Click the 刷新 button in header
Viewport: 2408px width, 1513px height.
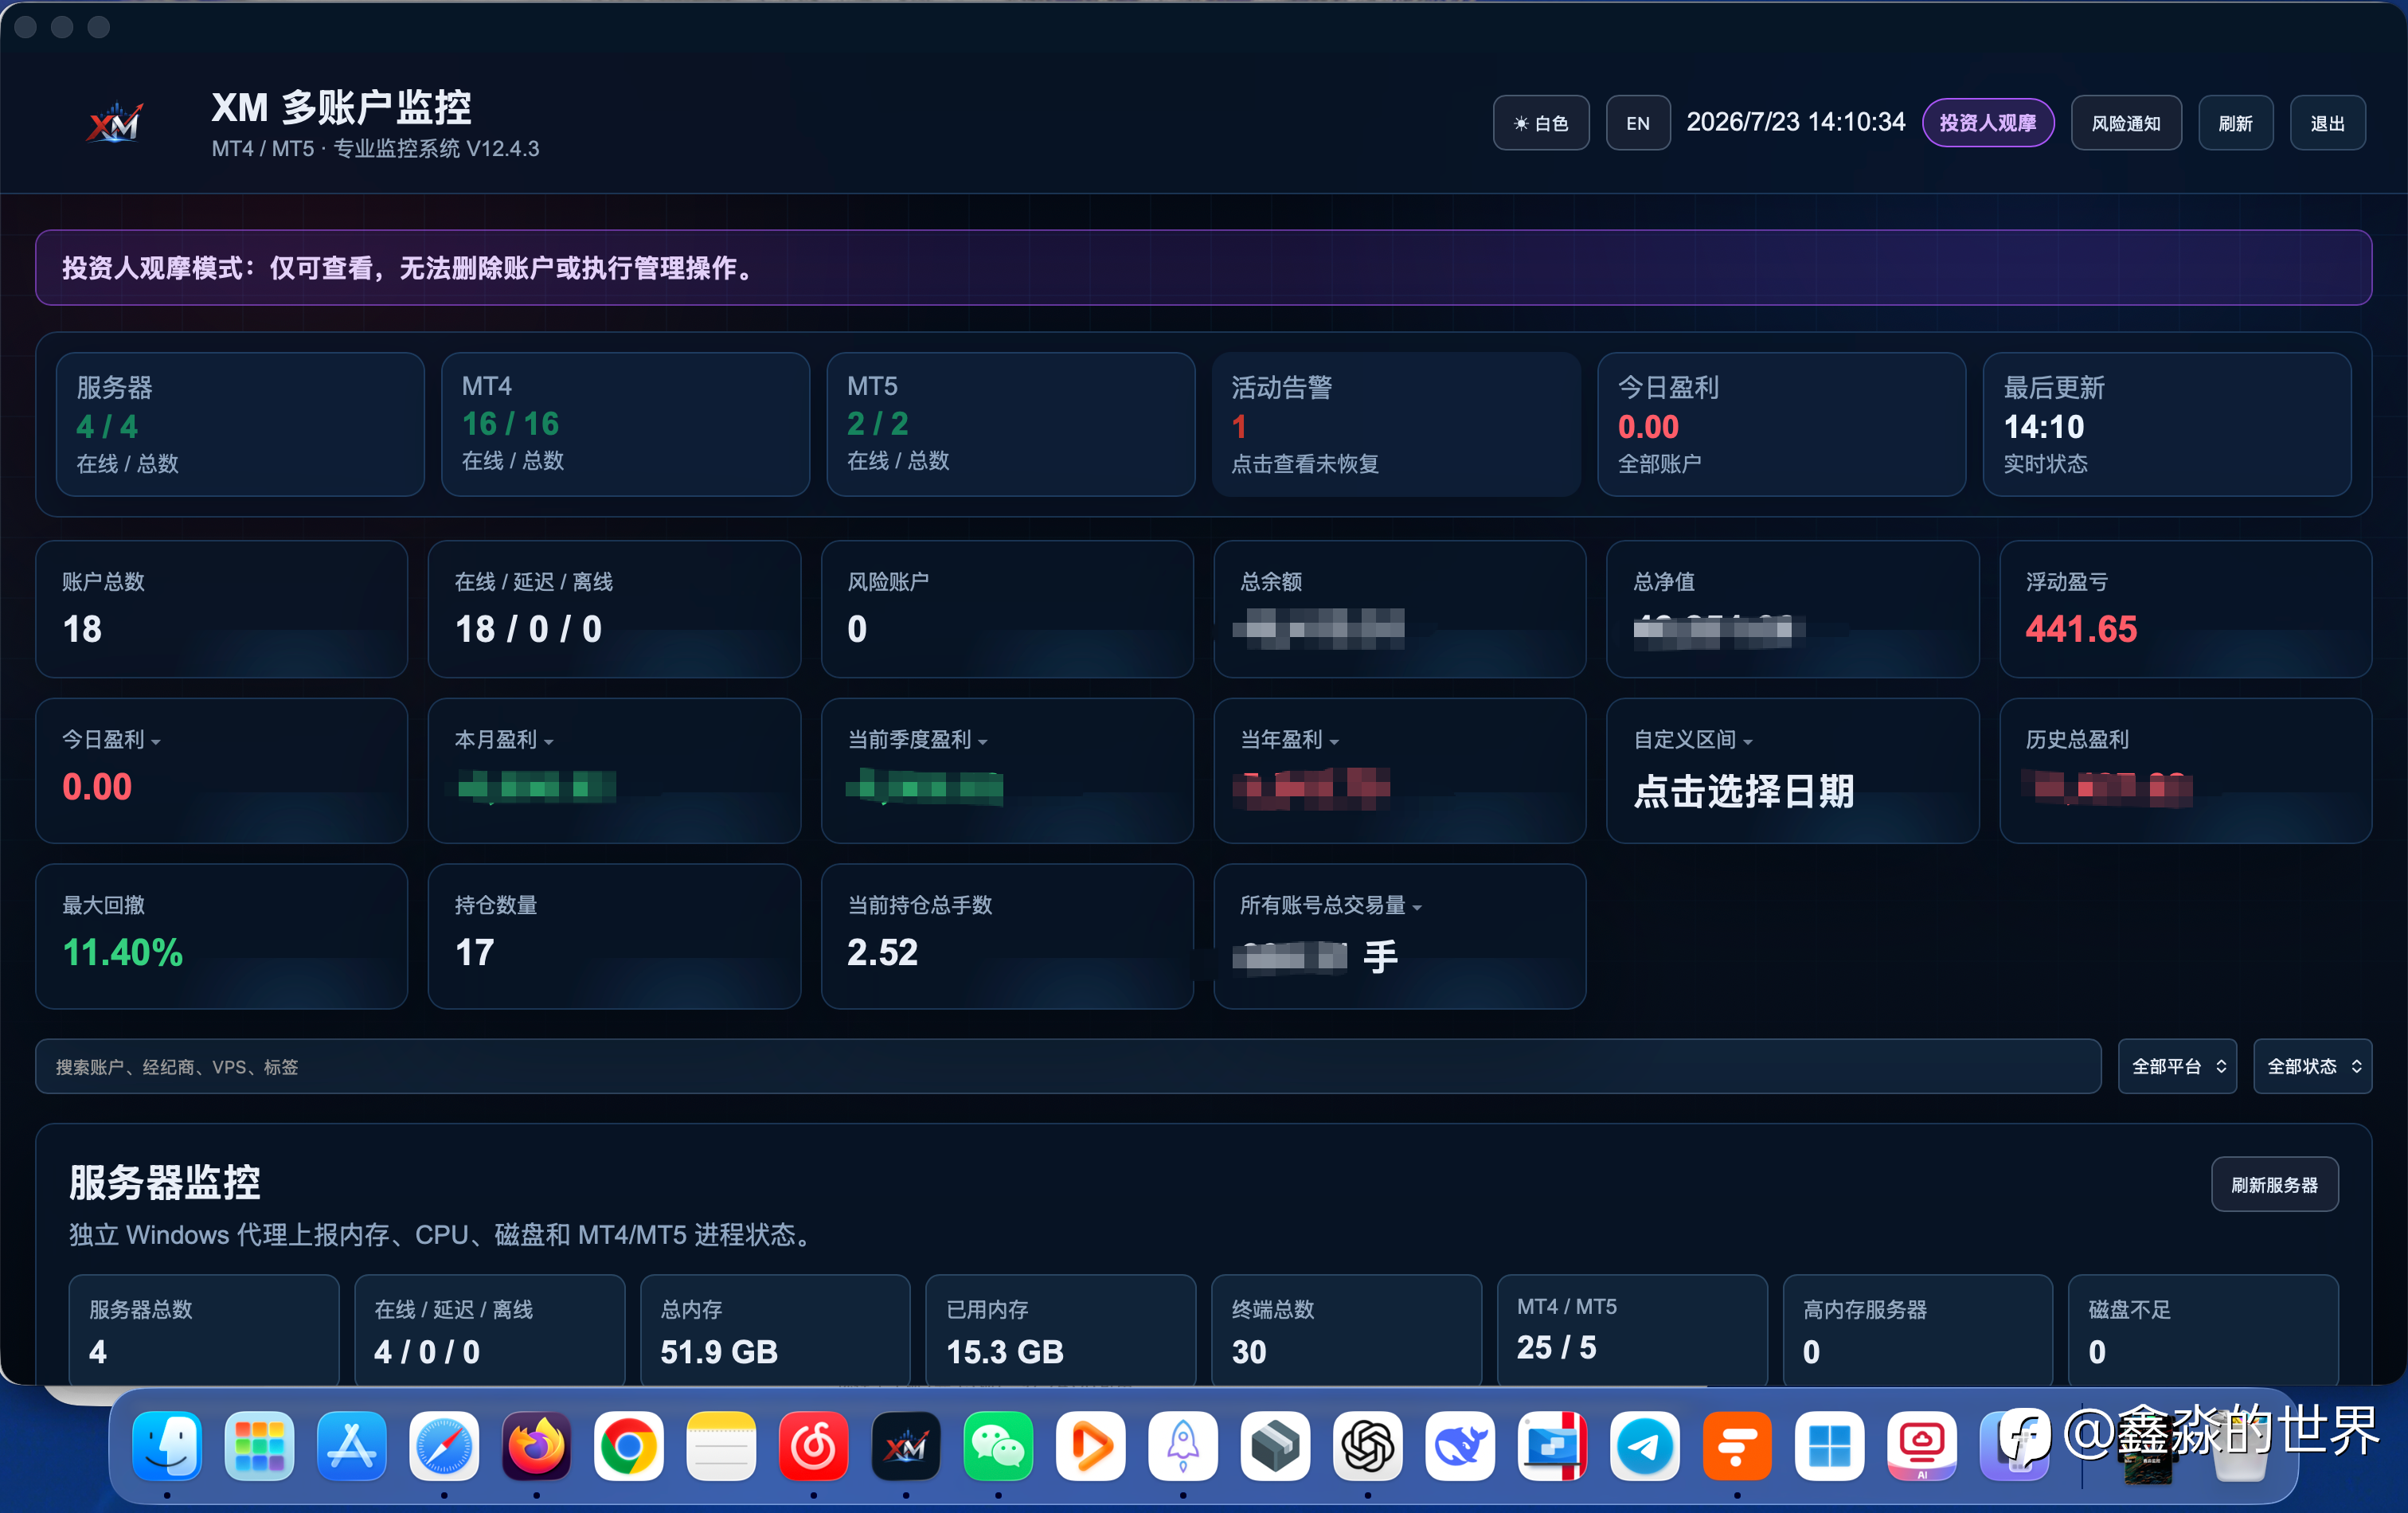point(2235,123)
